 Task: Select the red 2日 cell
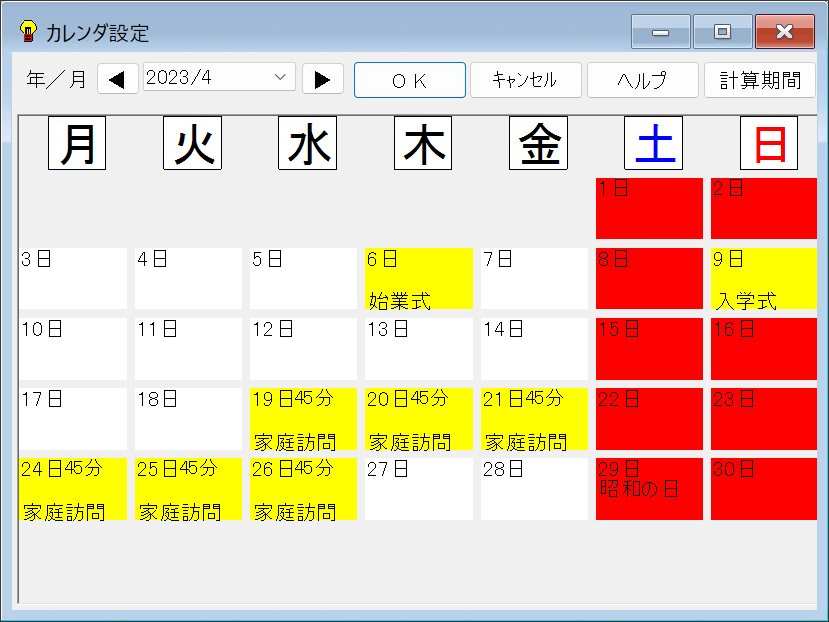coord(764,208)
